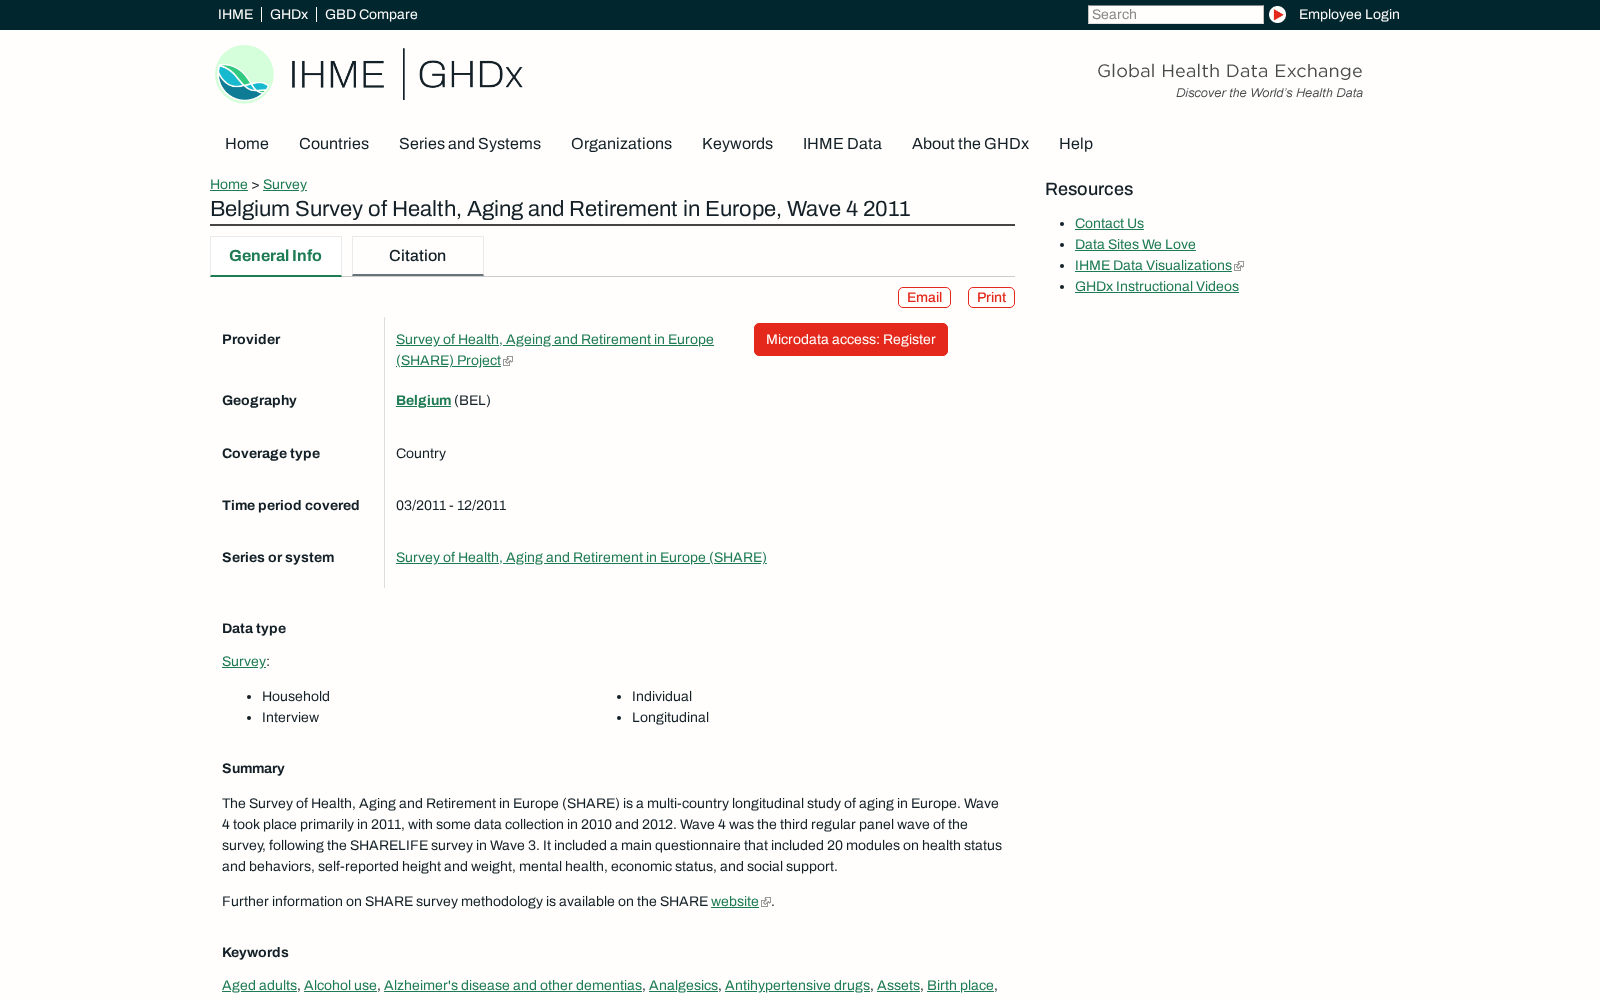Open GBD Compare link in top bar
1600x1000 pixels.
coord(371,15)
